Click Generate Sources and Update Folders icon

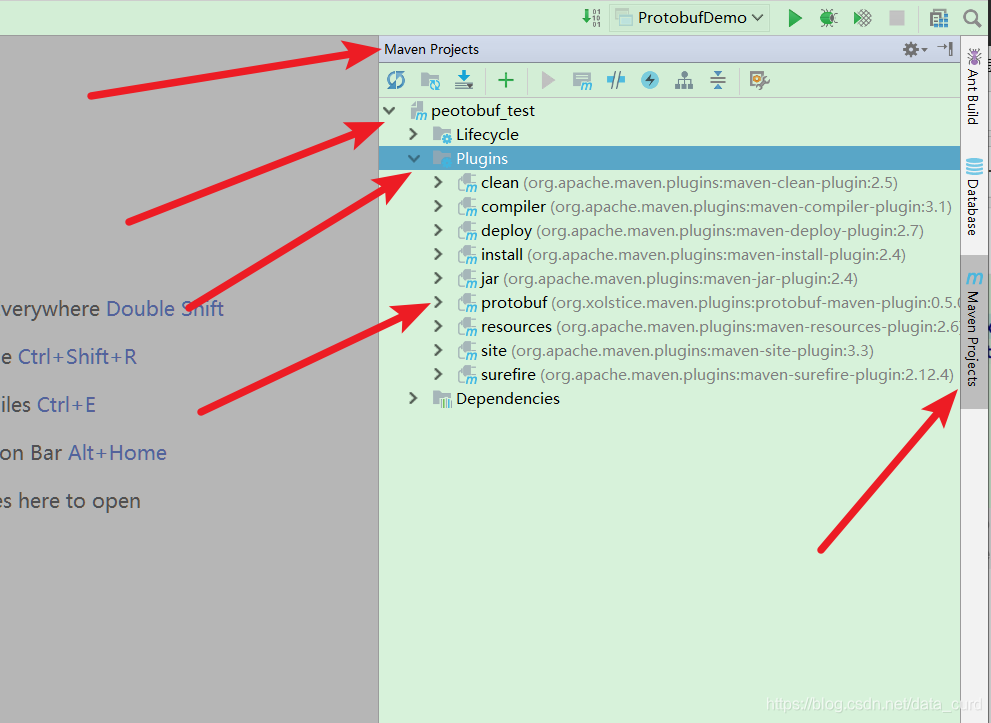(x=430, y=80)
